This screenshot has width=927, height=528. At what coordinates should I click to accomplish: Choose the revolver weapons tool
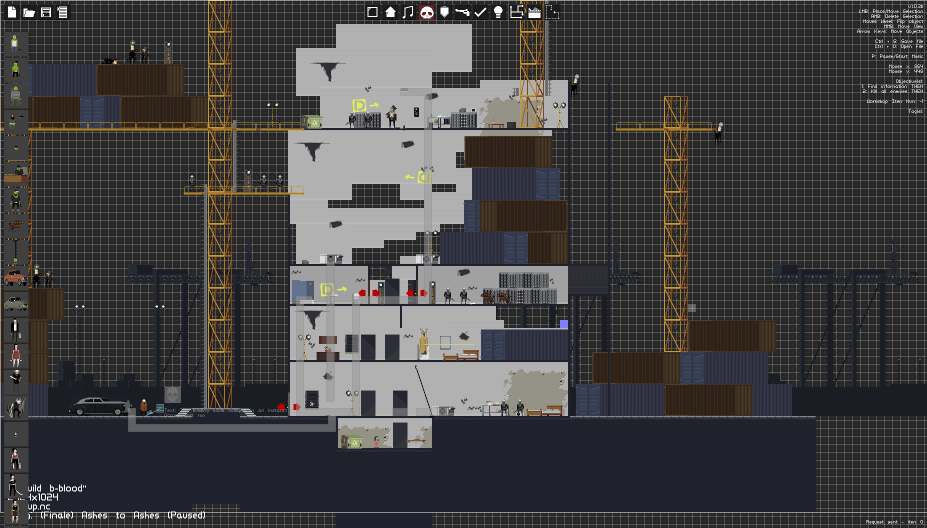[x=462, y=11]
